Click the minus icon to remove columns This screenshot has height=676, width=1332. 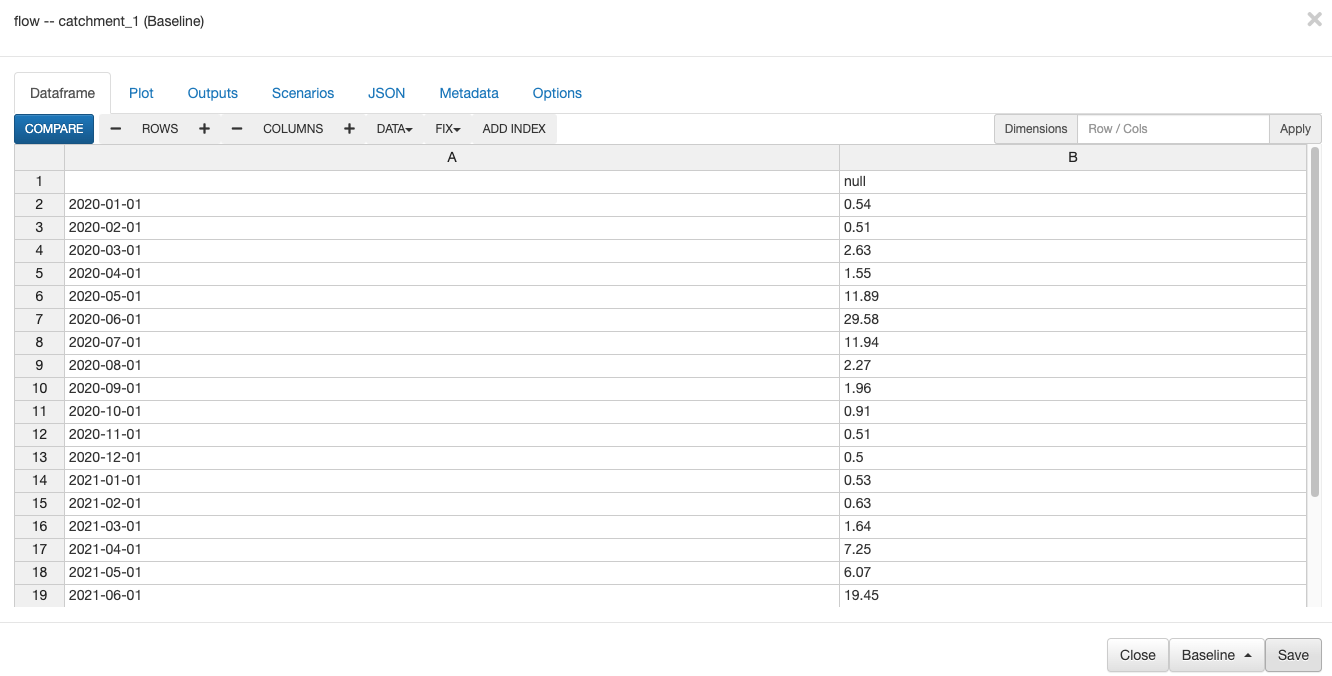pos(237,129)
